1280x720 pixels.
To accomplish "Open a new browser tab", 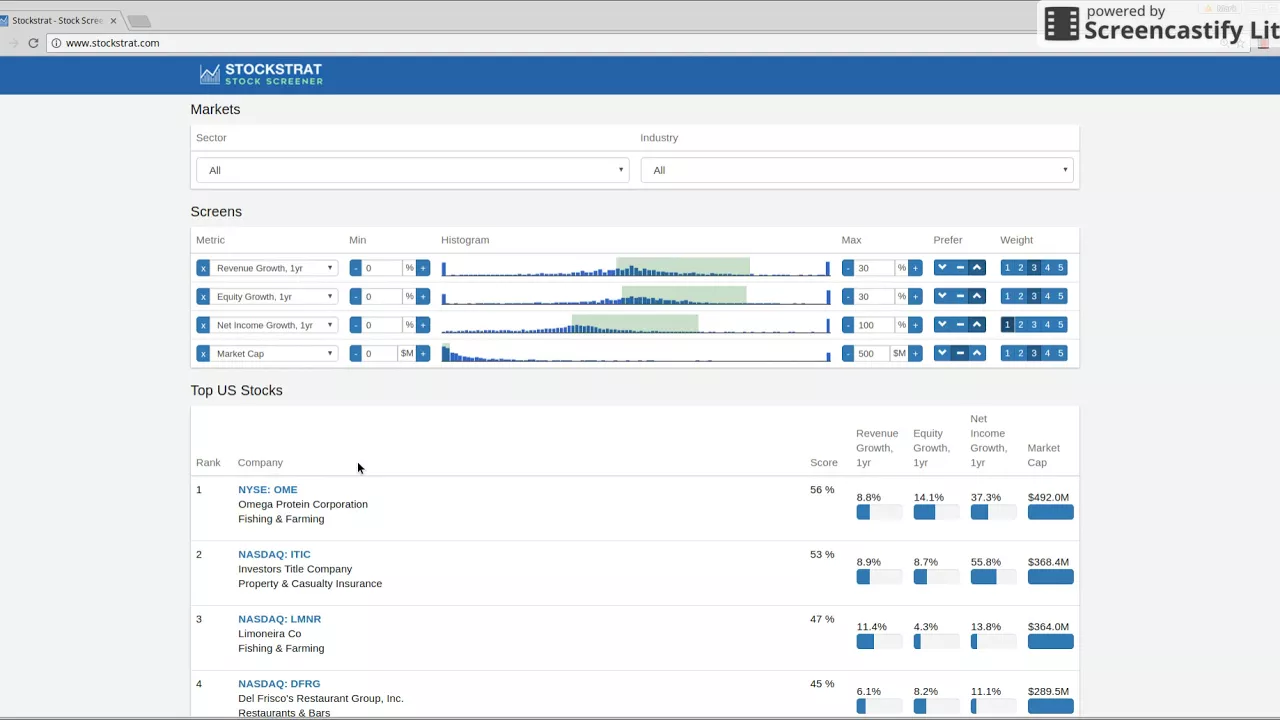I will click(x=139, y=21).
